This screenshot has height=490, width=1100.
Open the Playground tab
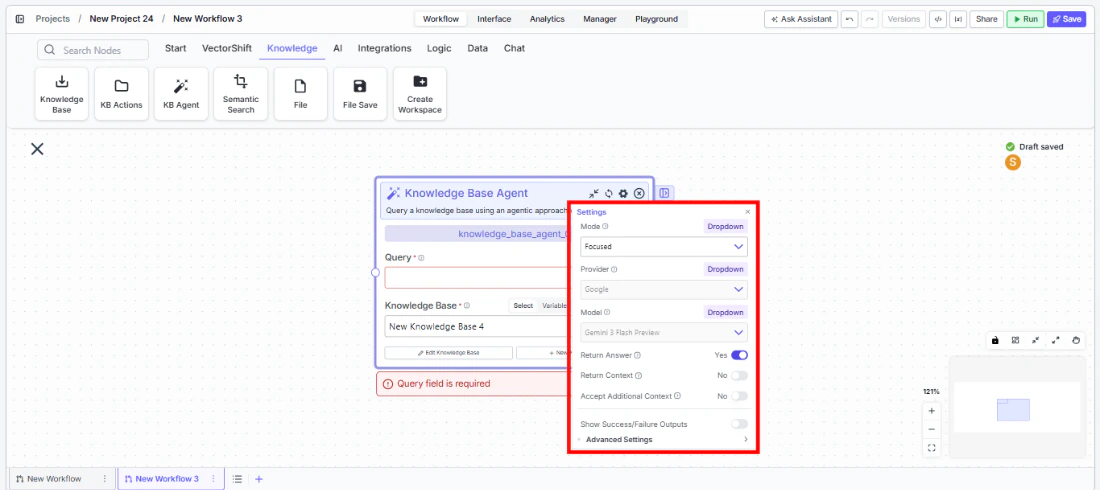pos(657,19)
